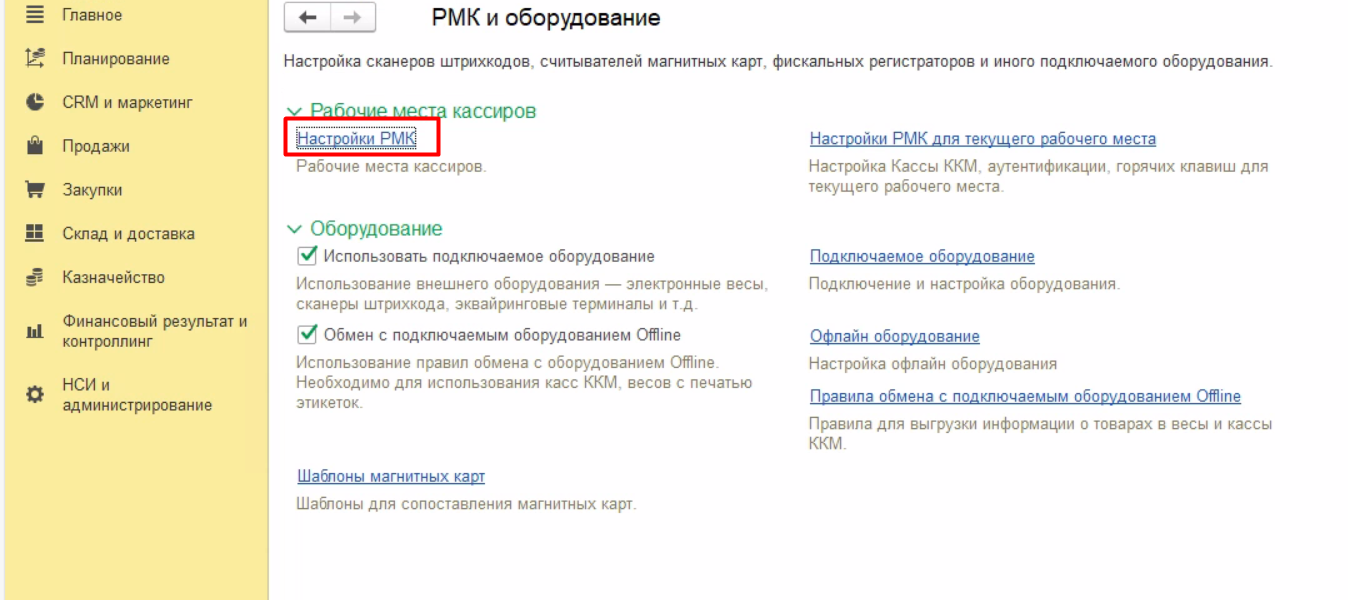
Task: Click the НСИ и администрирование gear icon
Action: 35,395
